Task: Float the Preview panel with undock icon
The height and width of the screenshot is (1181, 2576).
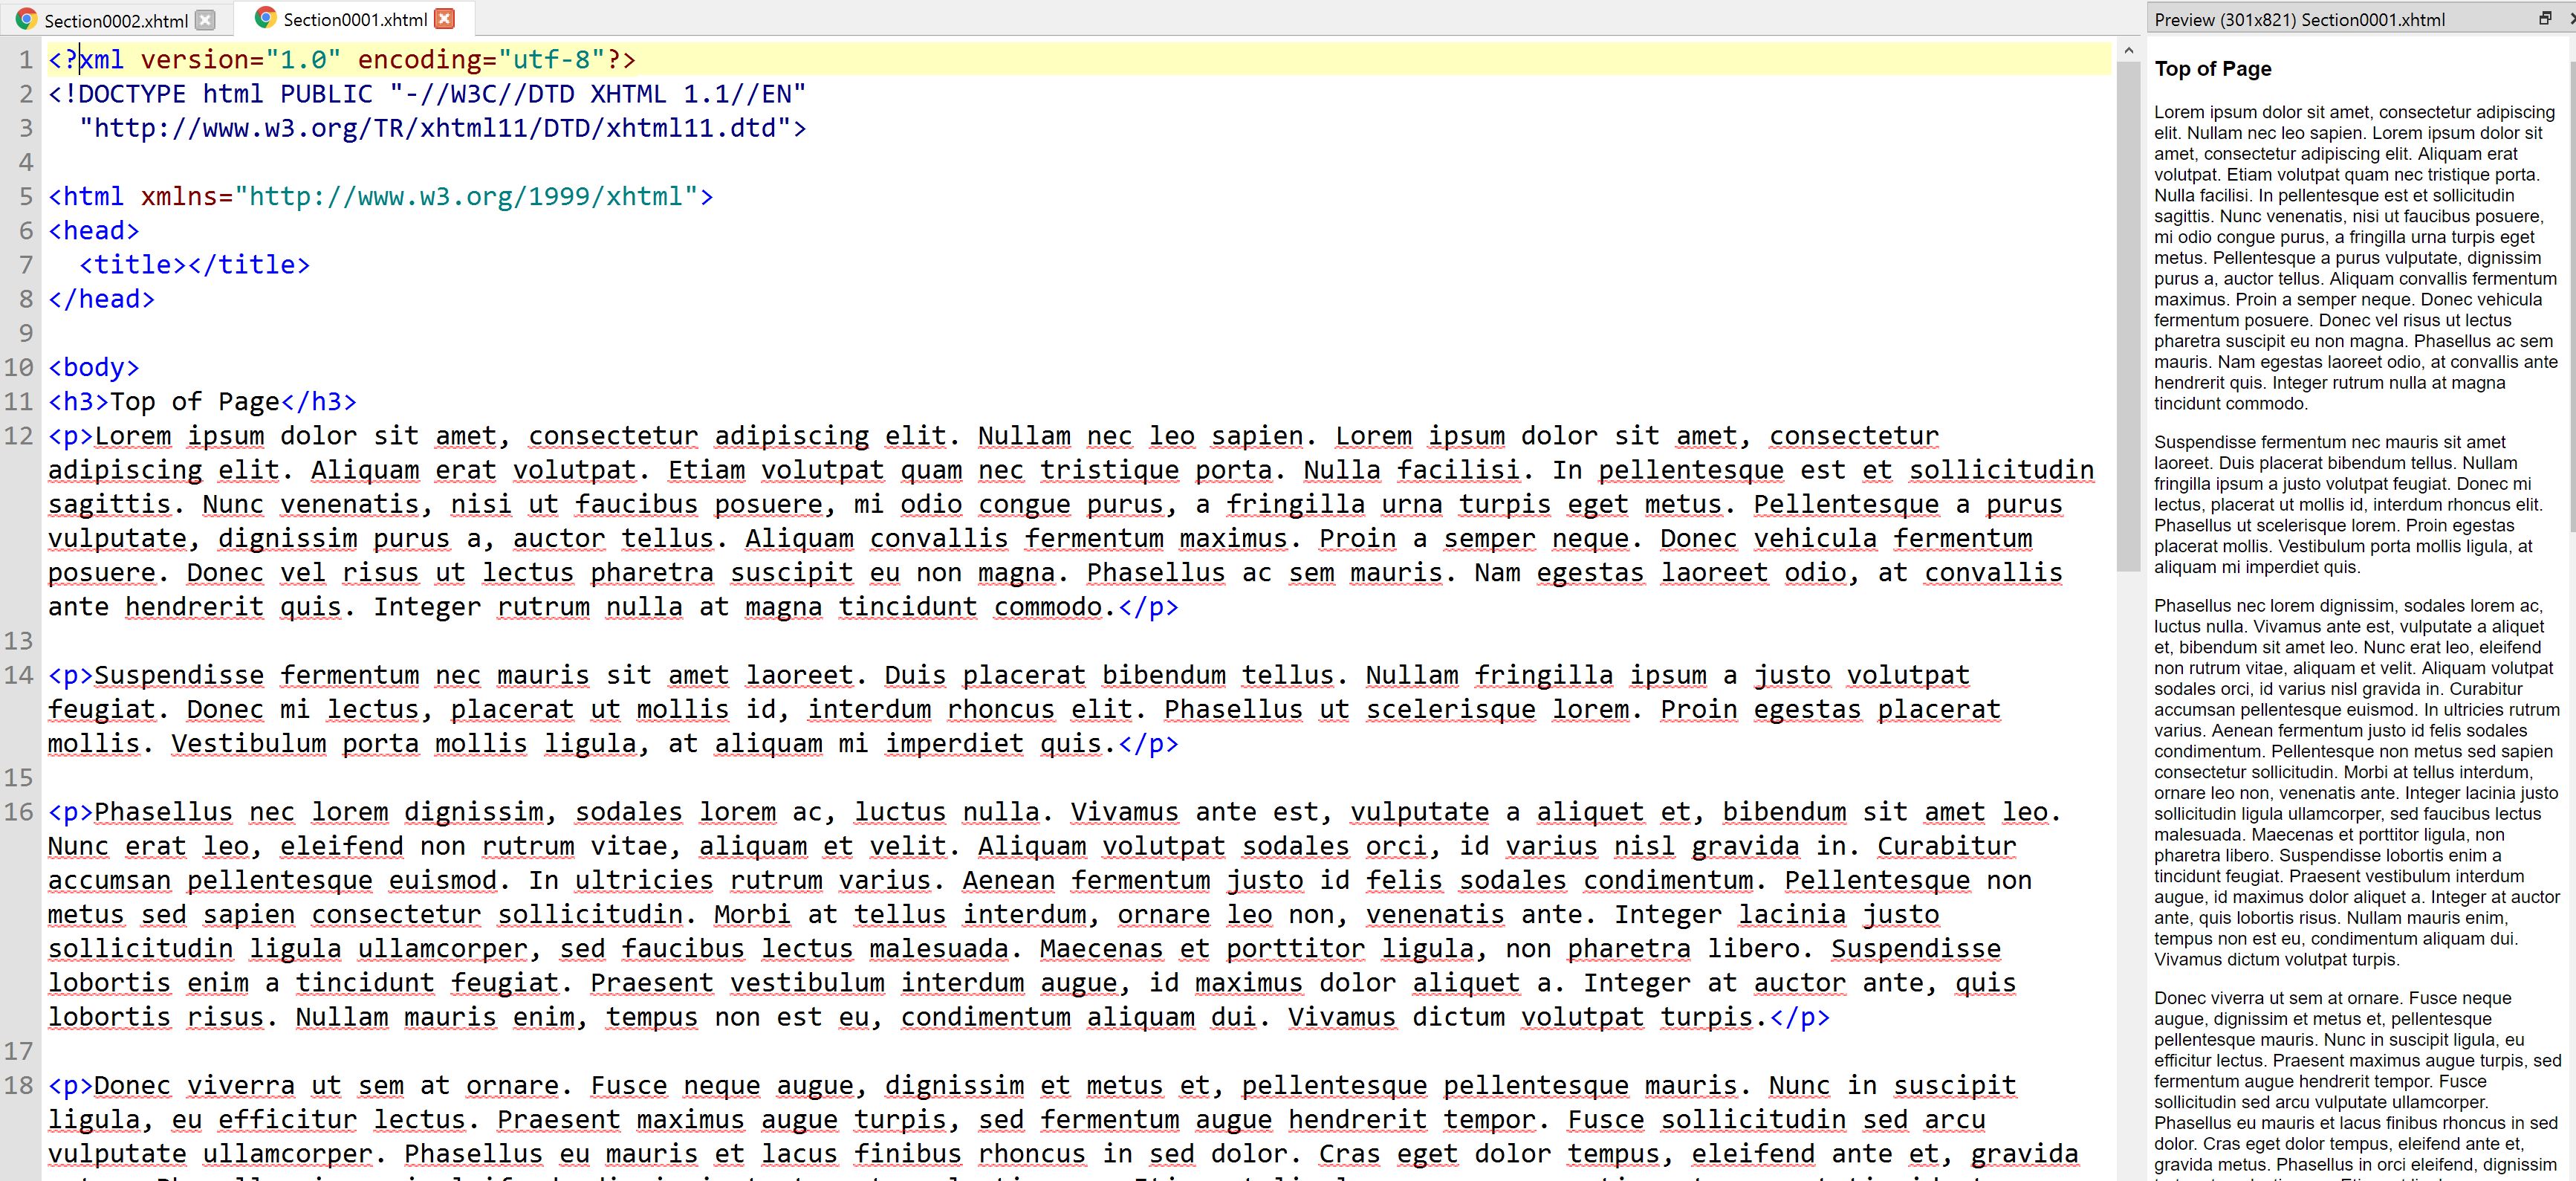Action: pyautogui.click(x=2545, y=18)
